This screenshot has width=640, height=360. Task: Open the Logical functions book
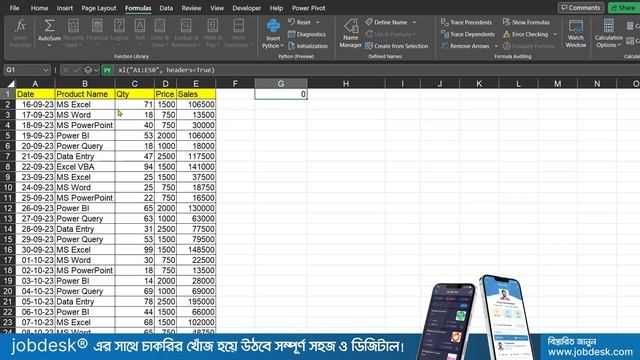click(119, 26)
